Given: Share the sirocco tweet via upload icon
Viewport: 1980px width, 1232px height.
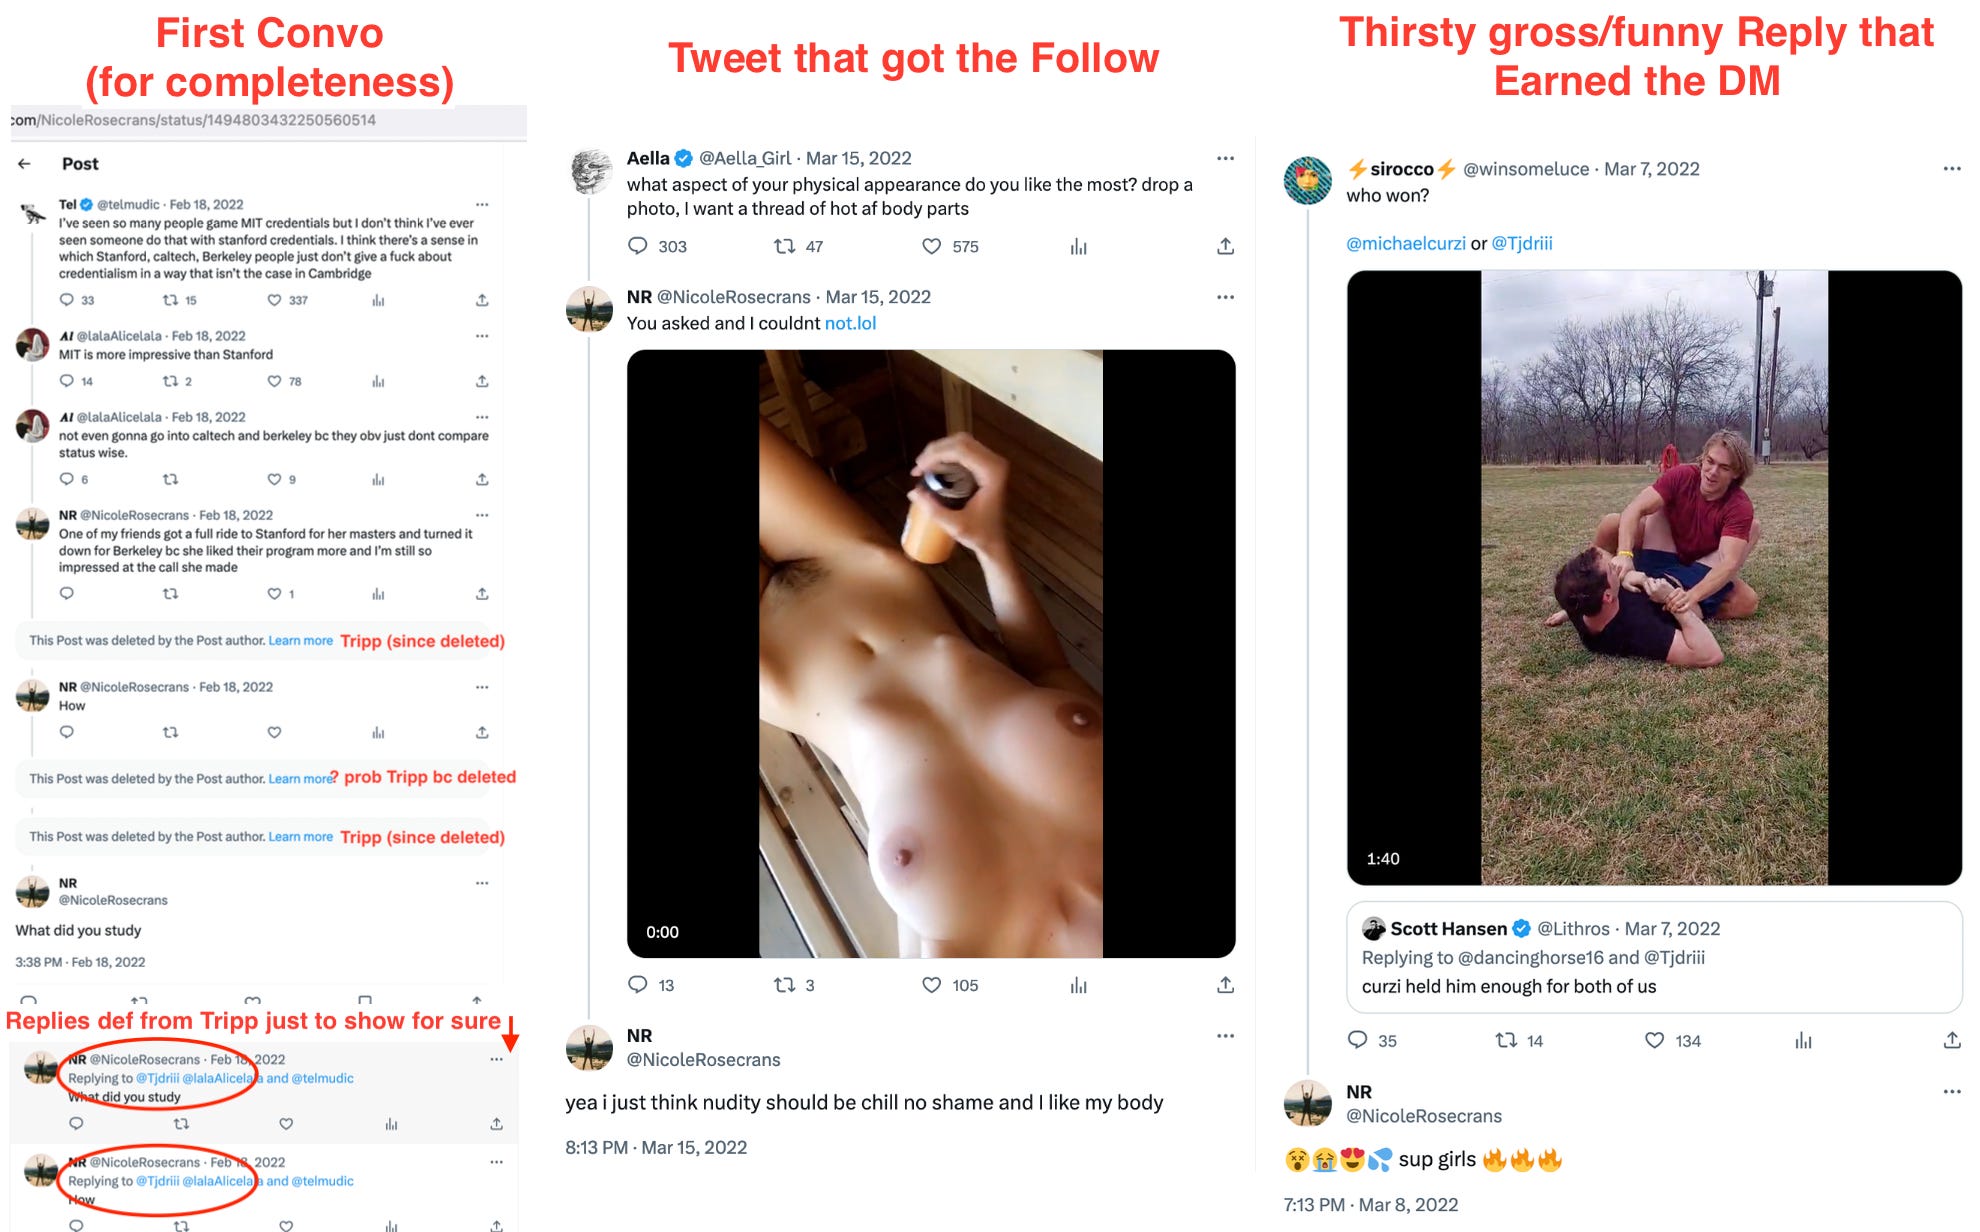Looking at the screenshot, I should (x=1951, y=1040).
